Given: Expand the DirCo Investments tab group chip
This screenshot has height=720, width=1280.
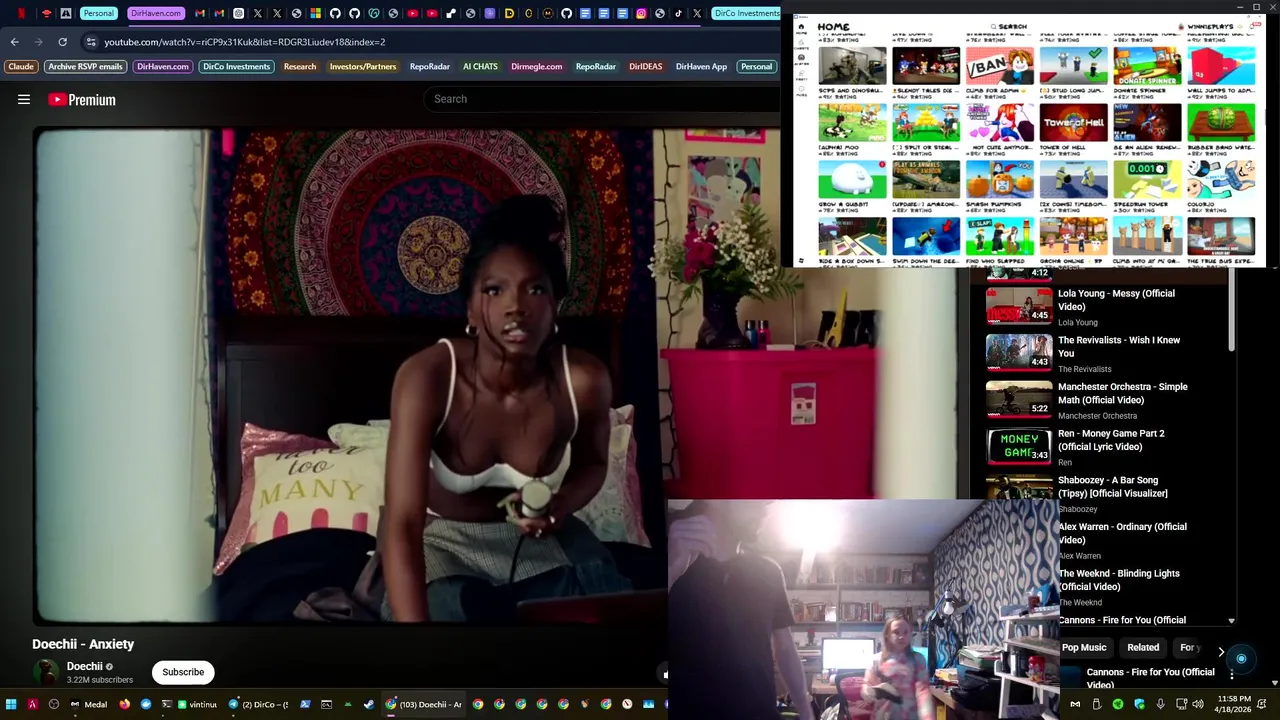Looking at the screenshot, I should (x=747, y=13).
